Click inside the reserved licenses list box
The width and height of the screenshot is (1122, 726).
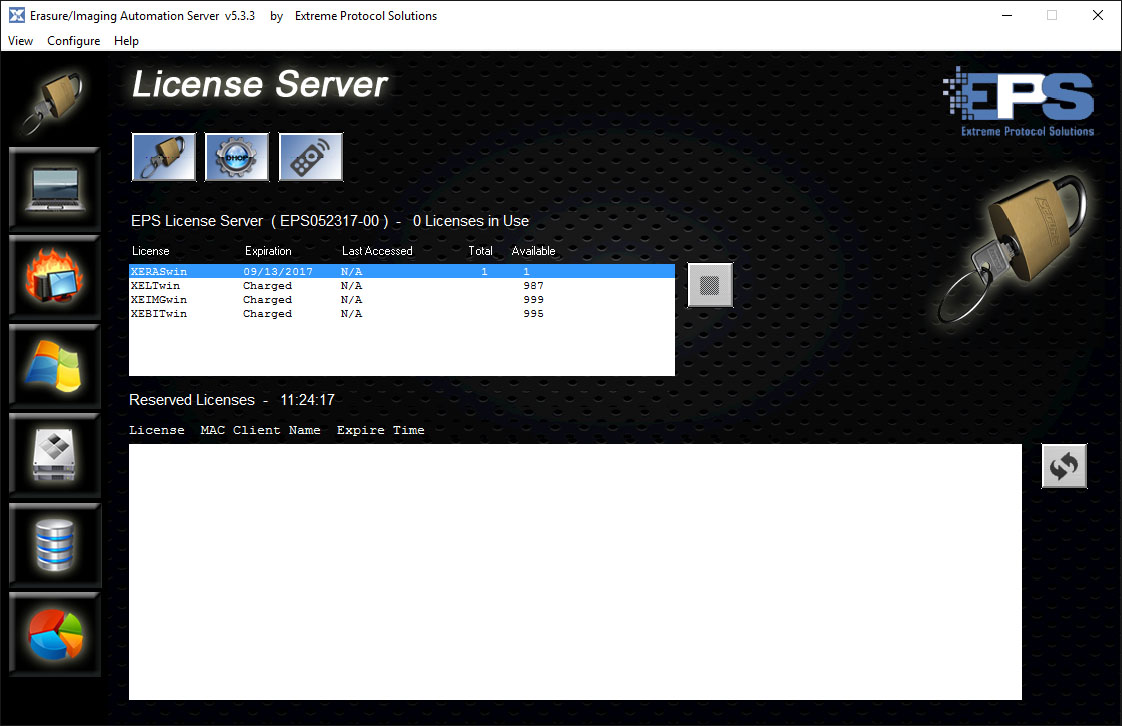575,572
